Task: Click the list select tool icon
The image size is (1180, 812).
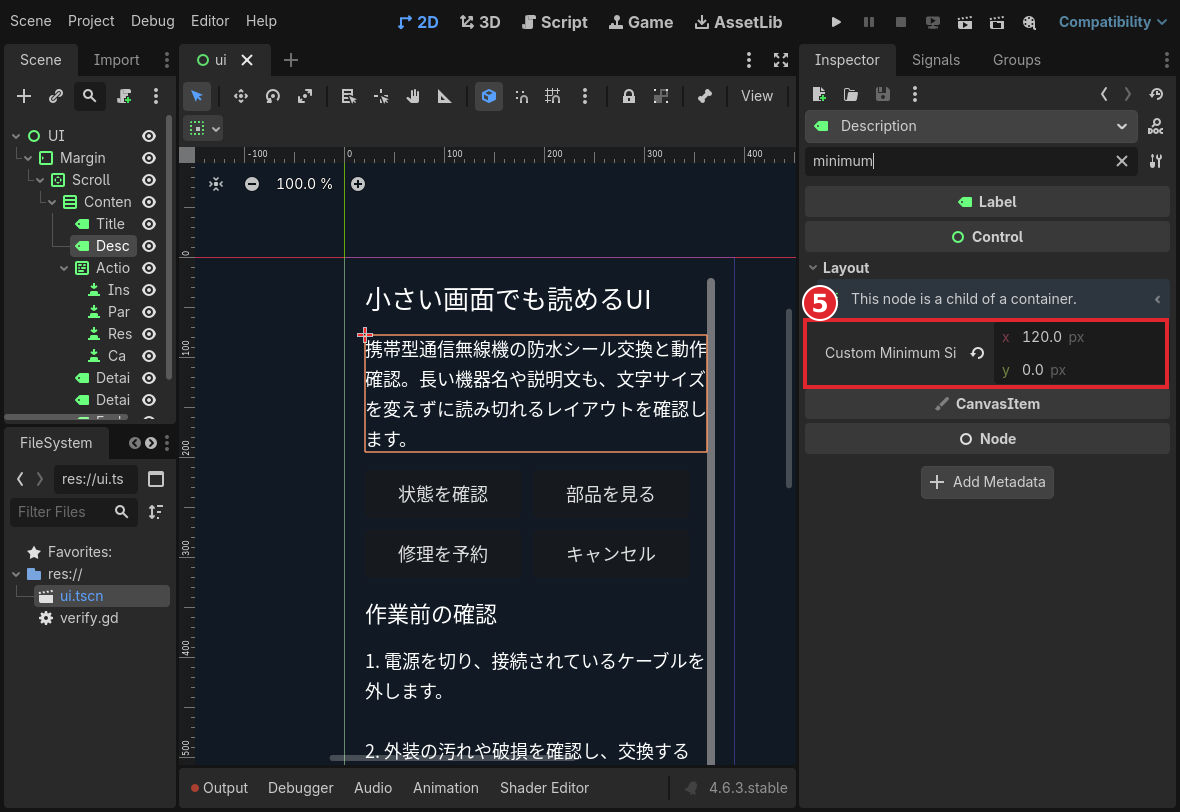Action: tap(348, 96)
